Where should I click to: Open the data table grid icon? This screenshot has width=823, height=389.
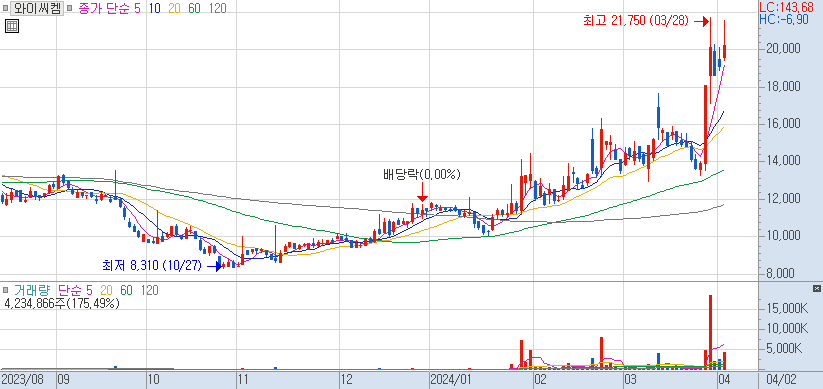point(12,26)
